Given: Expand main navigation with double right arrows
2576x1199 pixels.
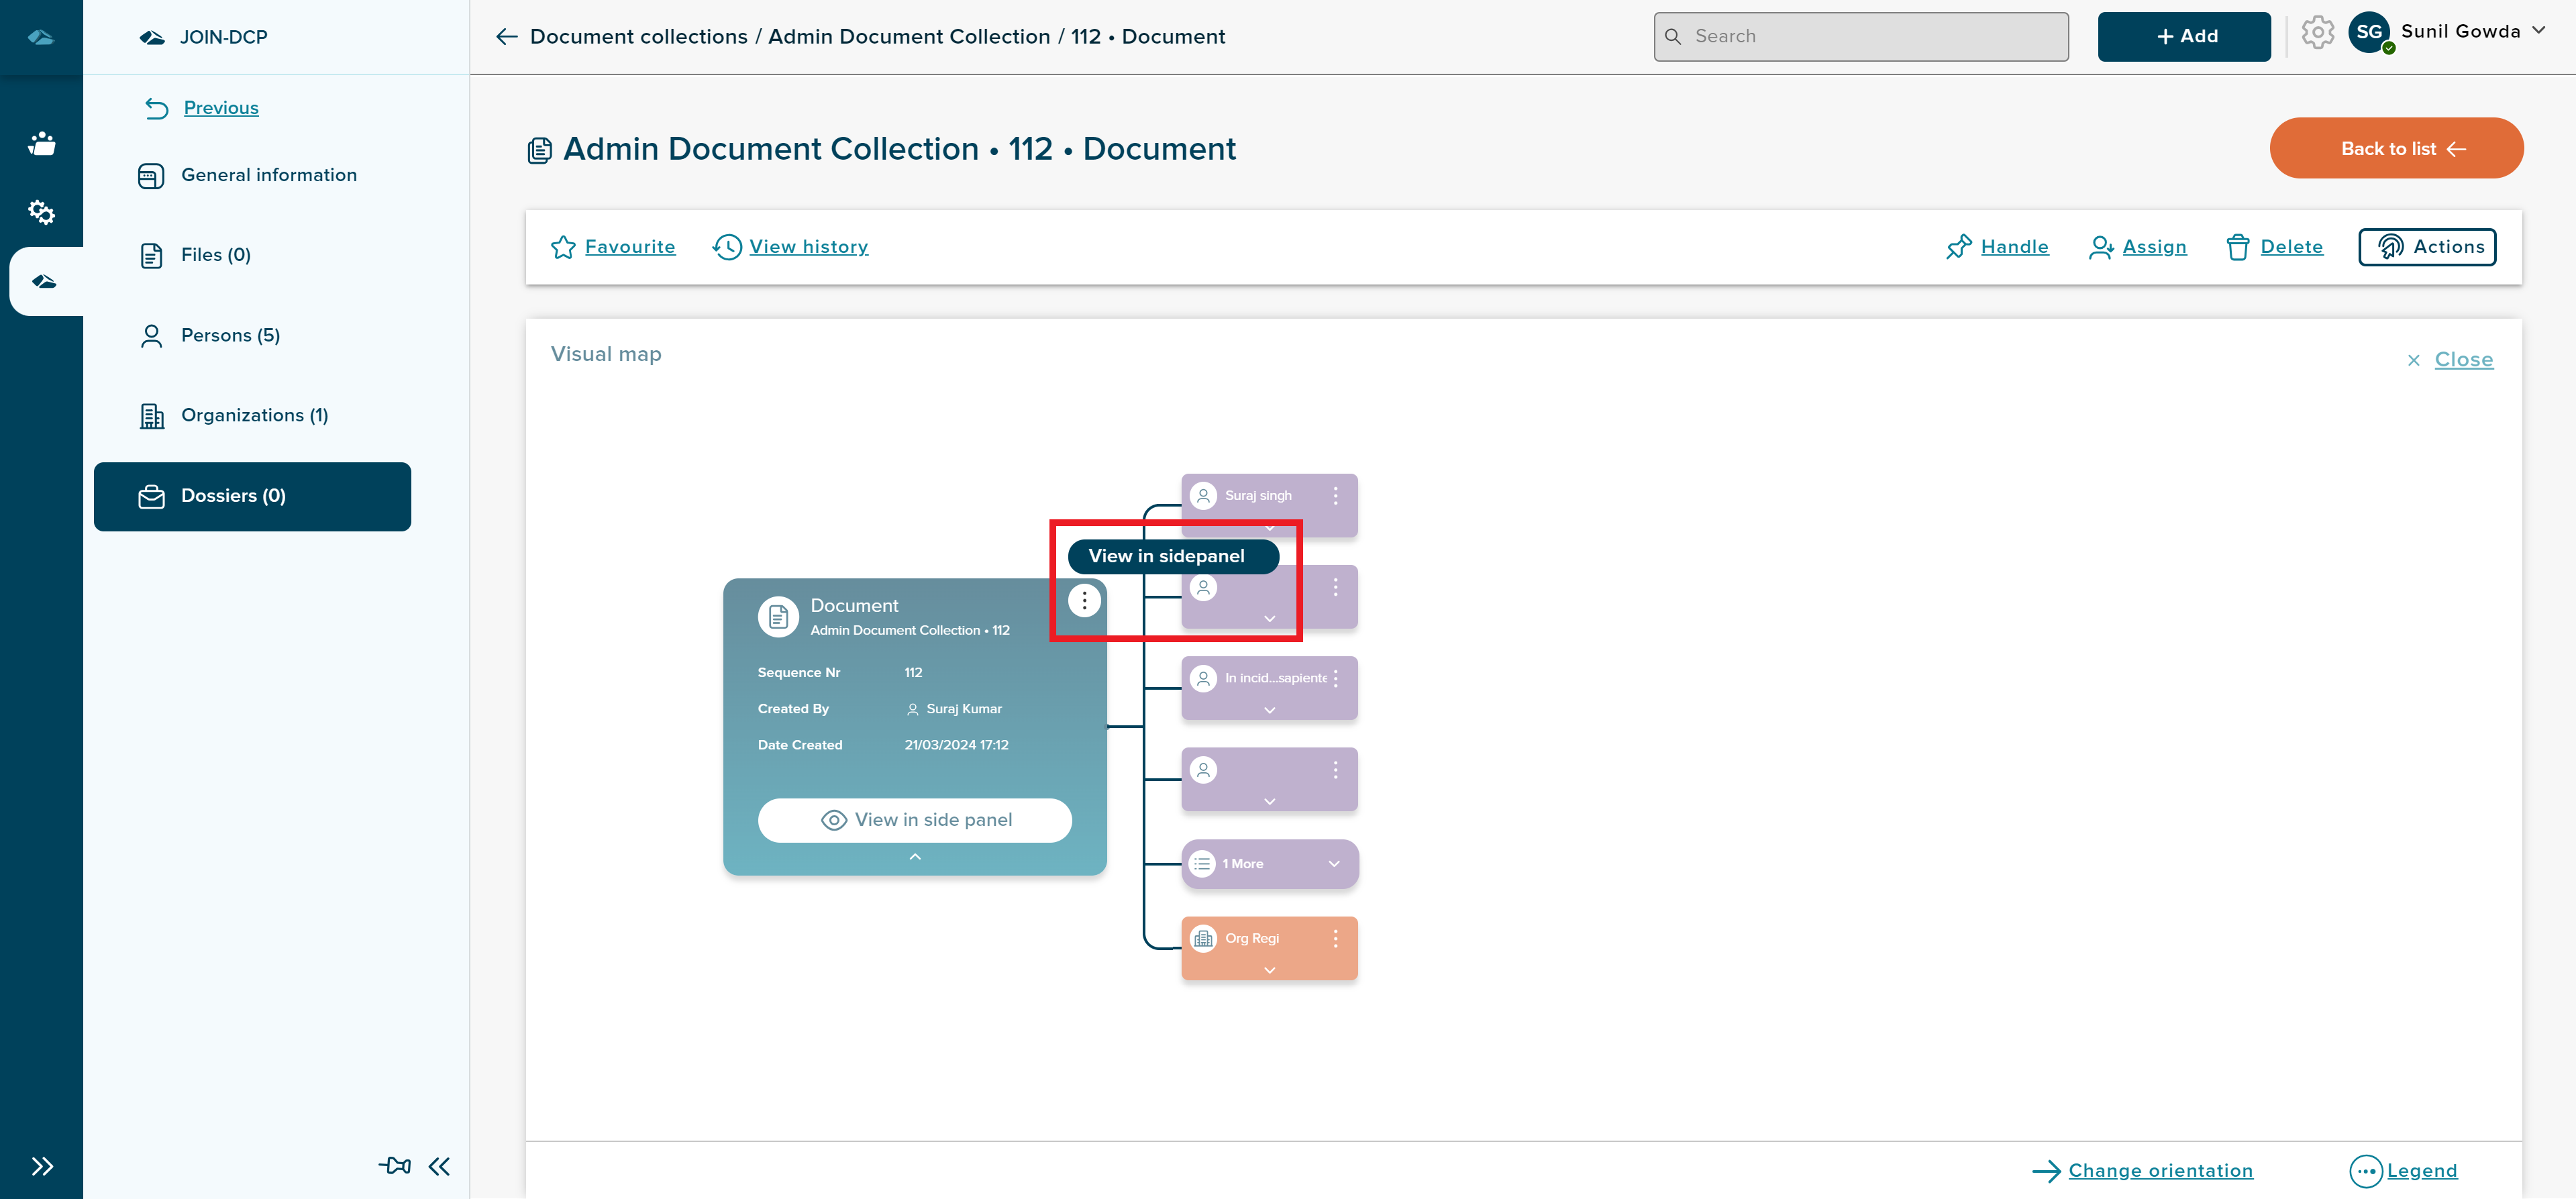Looking at the screenshot, I should point(41,1166).
